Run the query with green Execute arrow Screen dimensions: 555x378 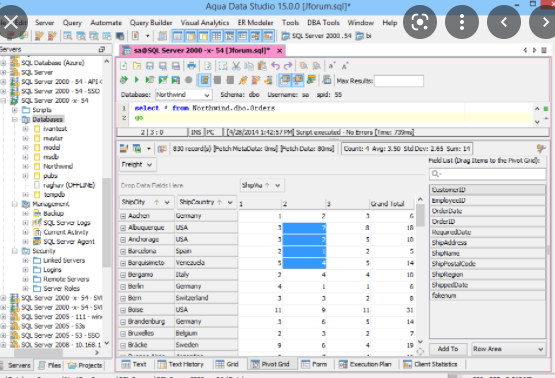point(137,80)
